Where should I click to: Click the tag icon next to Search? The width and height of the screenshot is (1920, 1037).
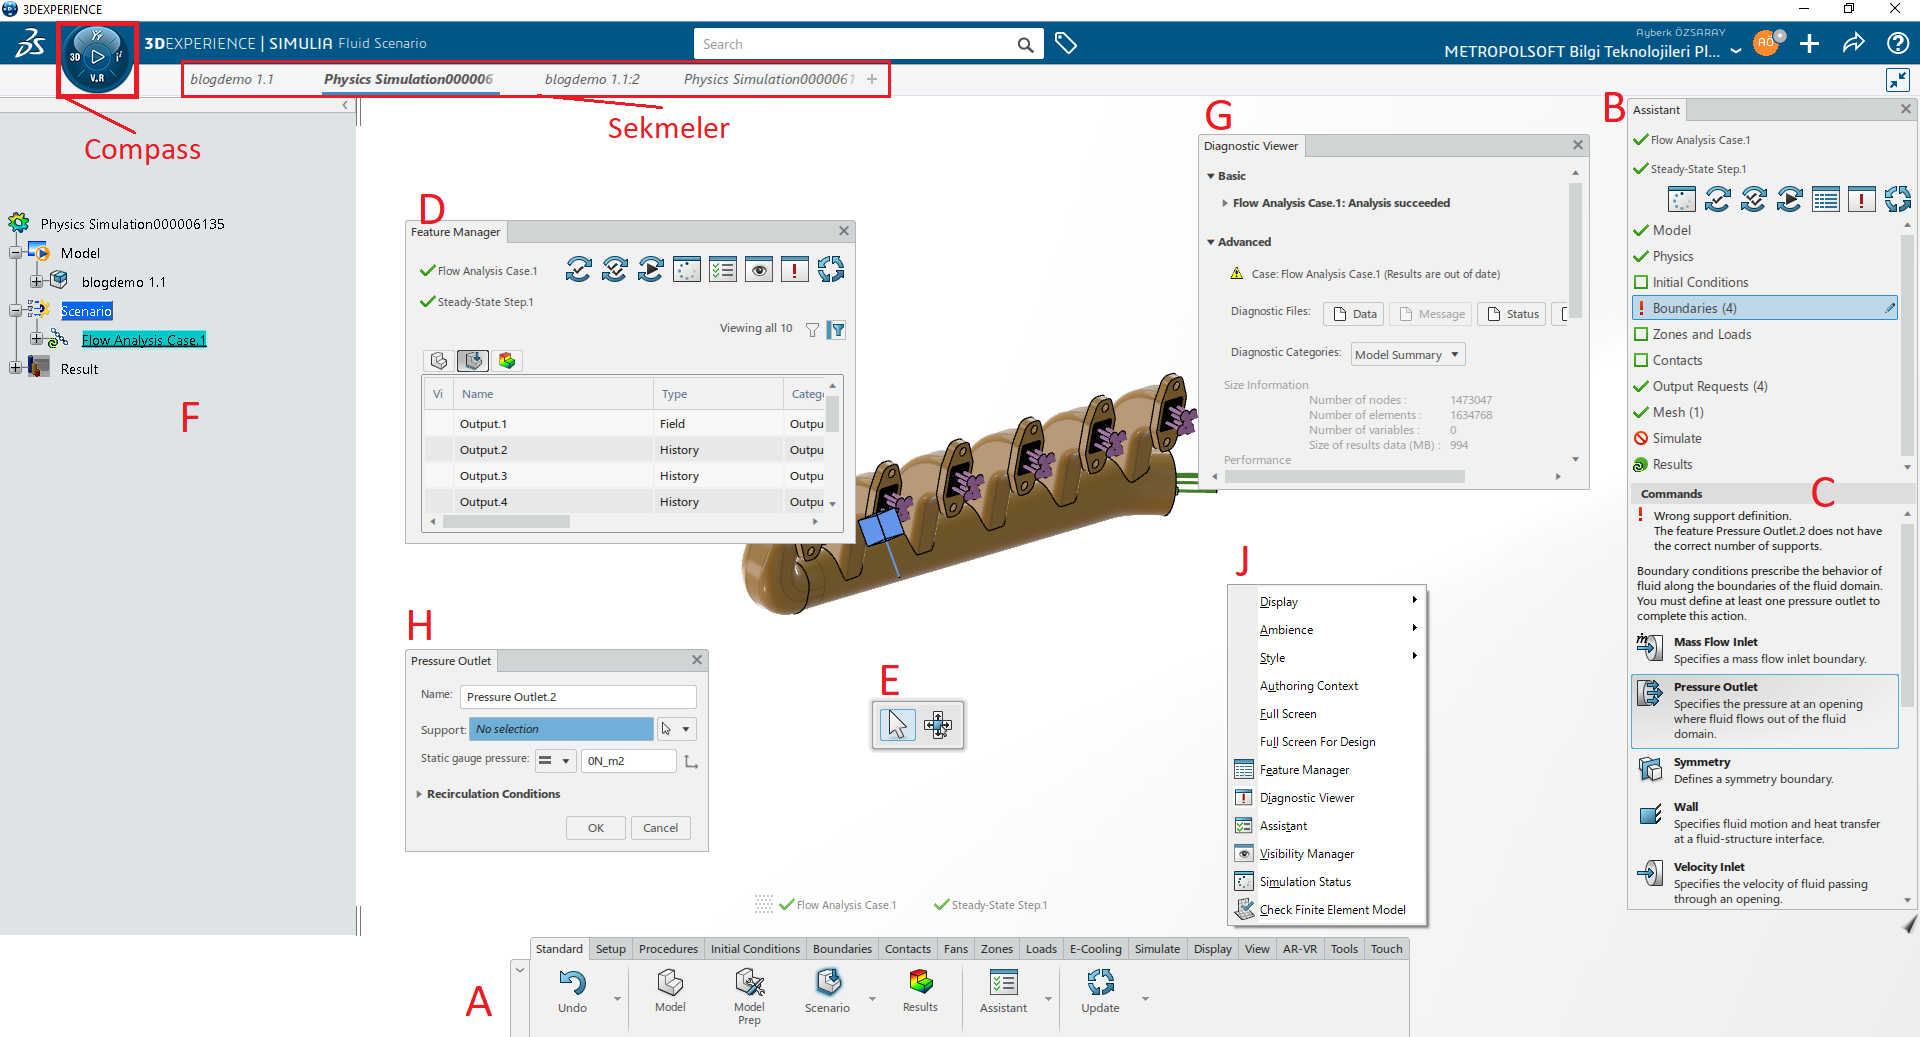tap(1066, 44)
